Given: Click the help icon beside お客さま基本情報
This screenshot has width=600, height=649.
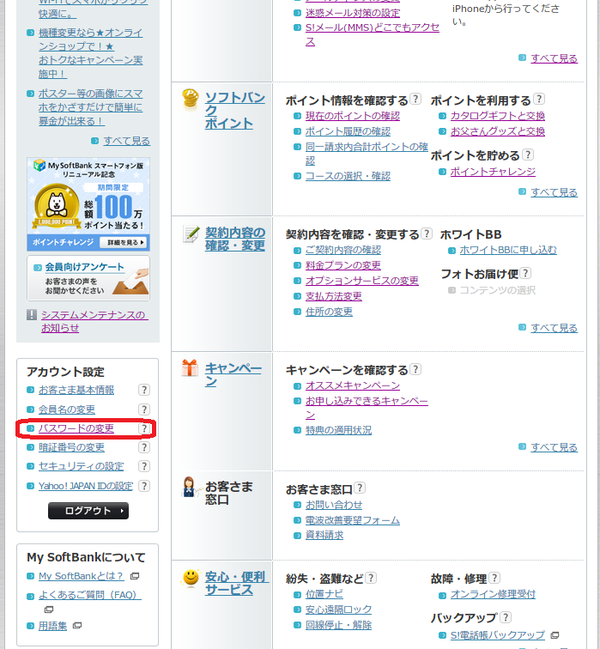Looking at the screenshot, I should point(144,390).
